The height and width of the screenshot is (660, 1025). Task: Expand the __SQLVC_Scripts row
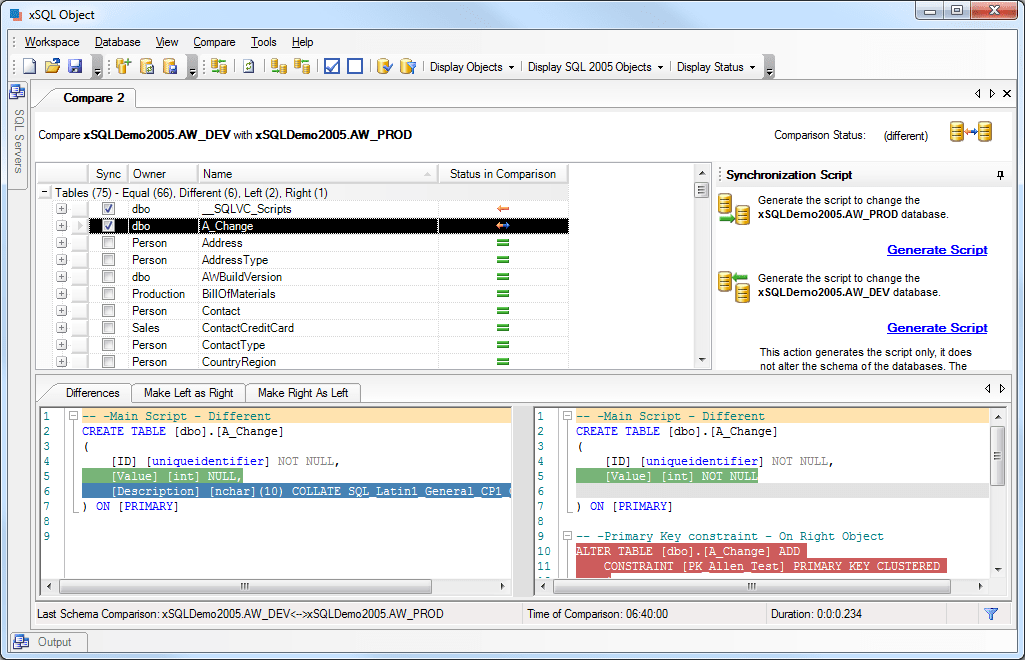(61, 208)
